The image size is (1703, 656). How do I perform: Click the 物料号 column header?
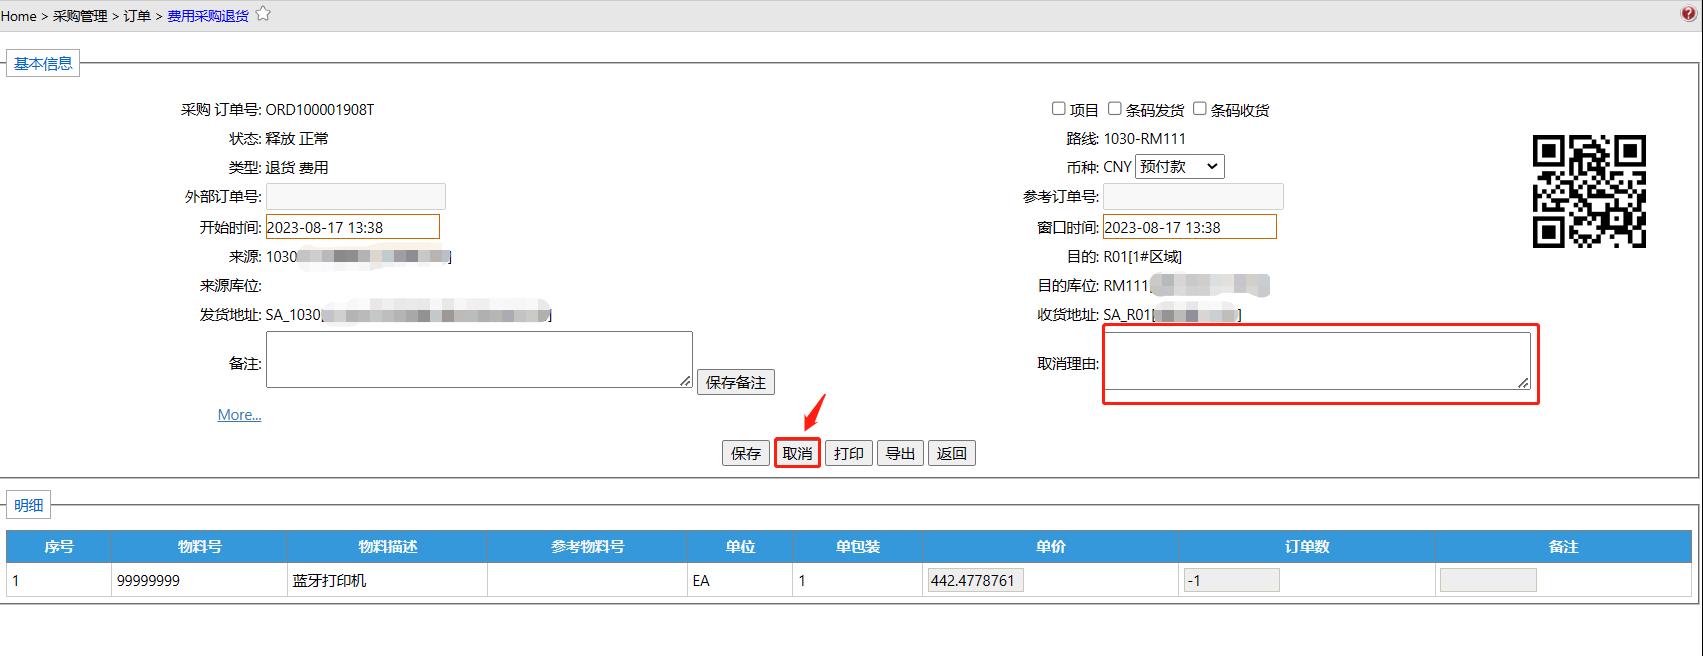coord(199,547)
